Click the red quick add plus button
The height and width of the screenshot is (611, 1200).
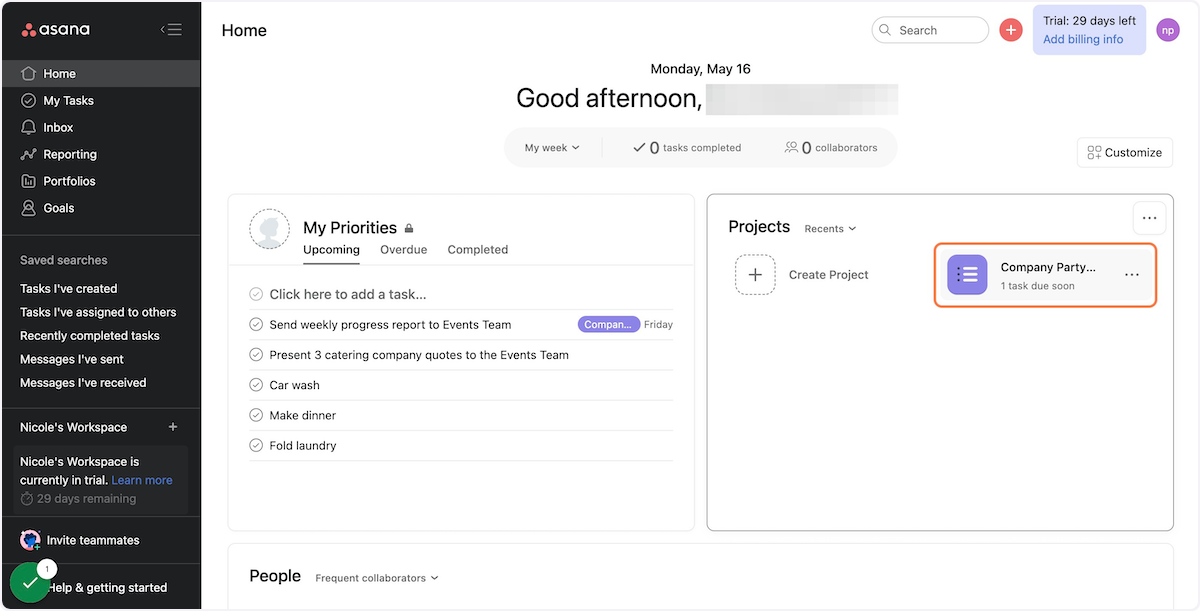pos(1011,30)
